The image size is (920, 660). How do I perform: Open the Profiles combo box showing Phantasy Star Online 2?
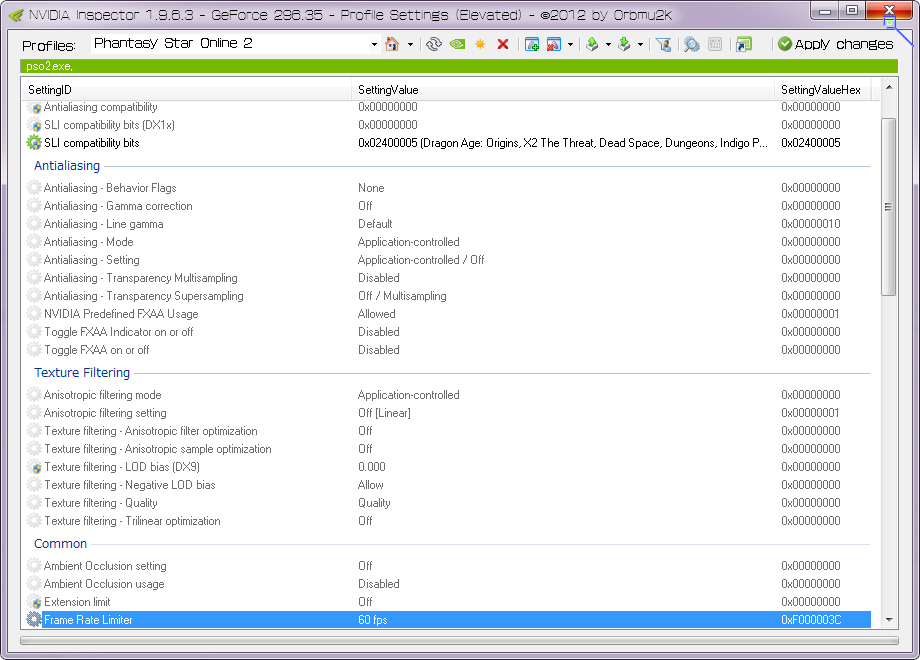235,44
